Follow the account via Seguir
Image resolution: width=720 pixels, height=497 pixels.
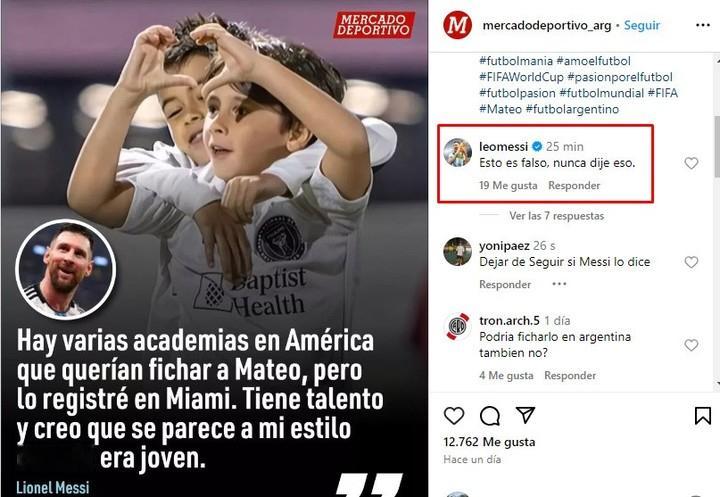click(x=641, y=25)
